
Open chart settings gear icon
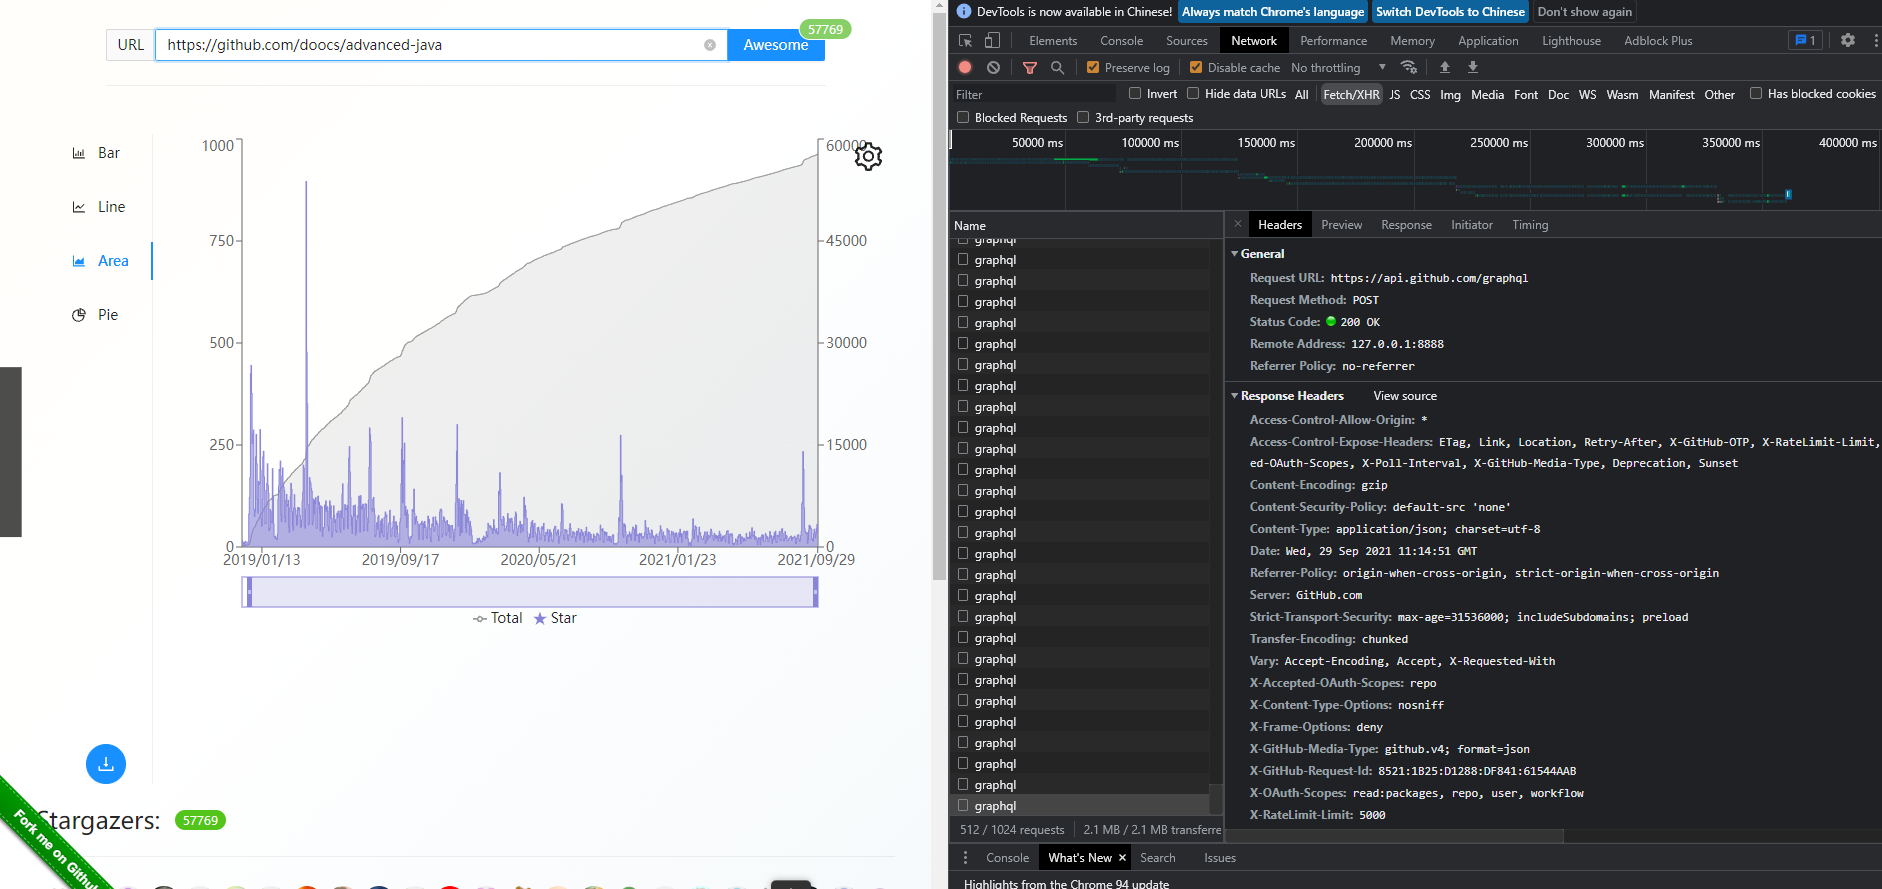[x=868, y=156]
